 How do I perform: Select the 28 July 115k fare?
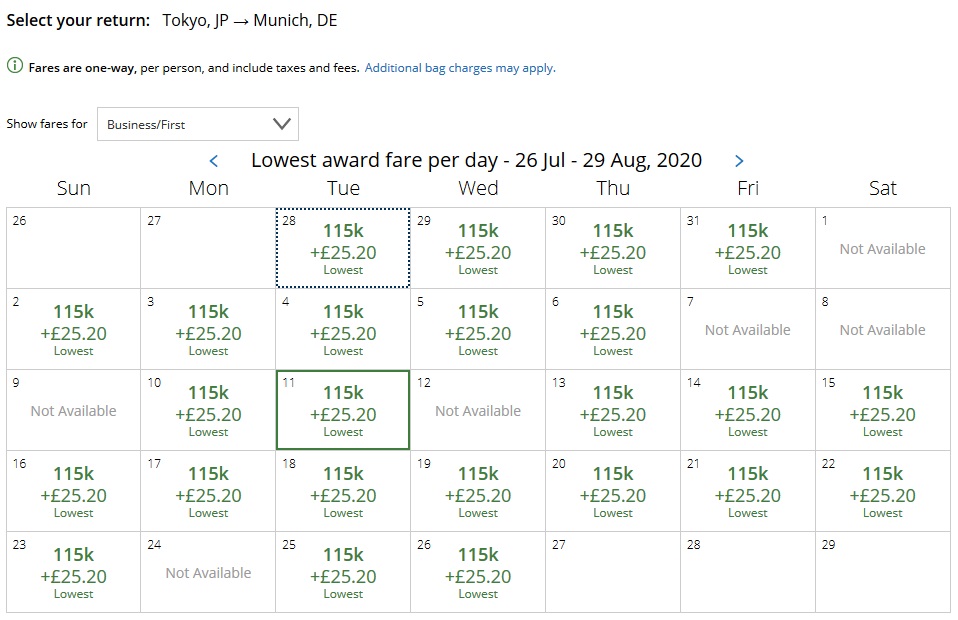click(343, 248)
